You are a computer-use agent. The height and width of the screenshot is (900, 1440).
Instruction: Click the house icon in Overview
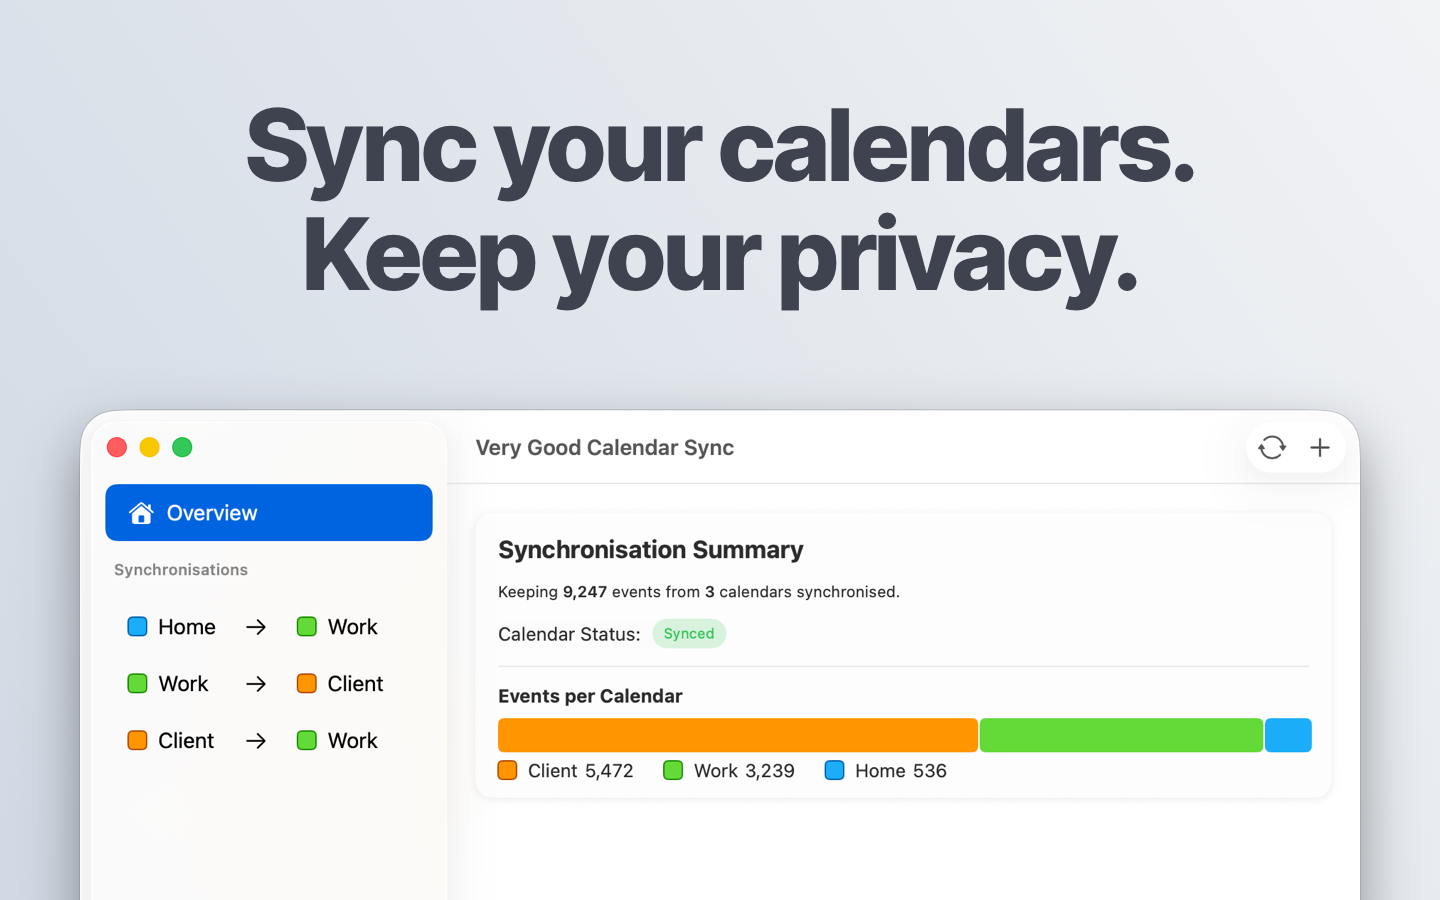[x=141, y=513]
